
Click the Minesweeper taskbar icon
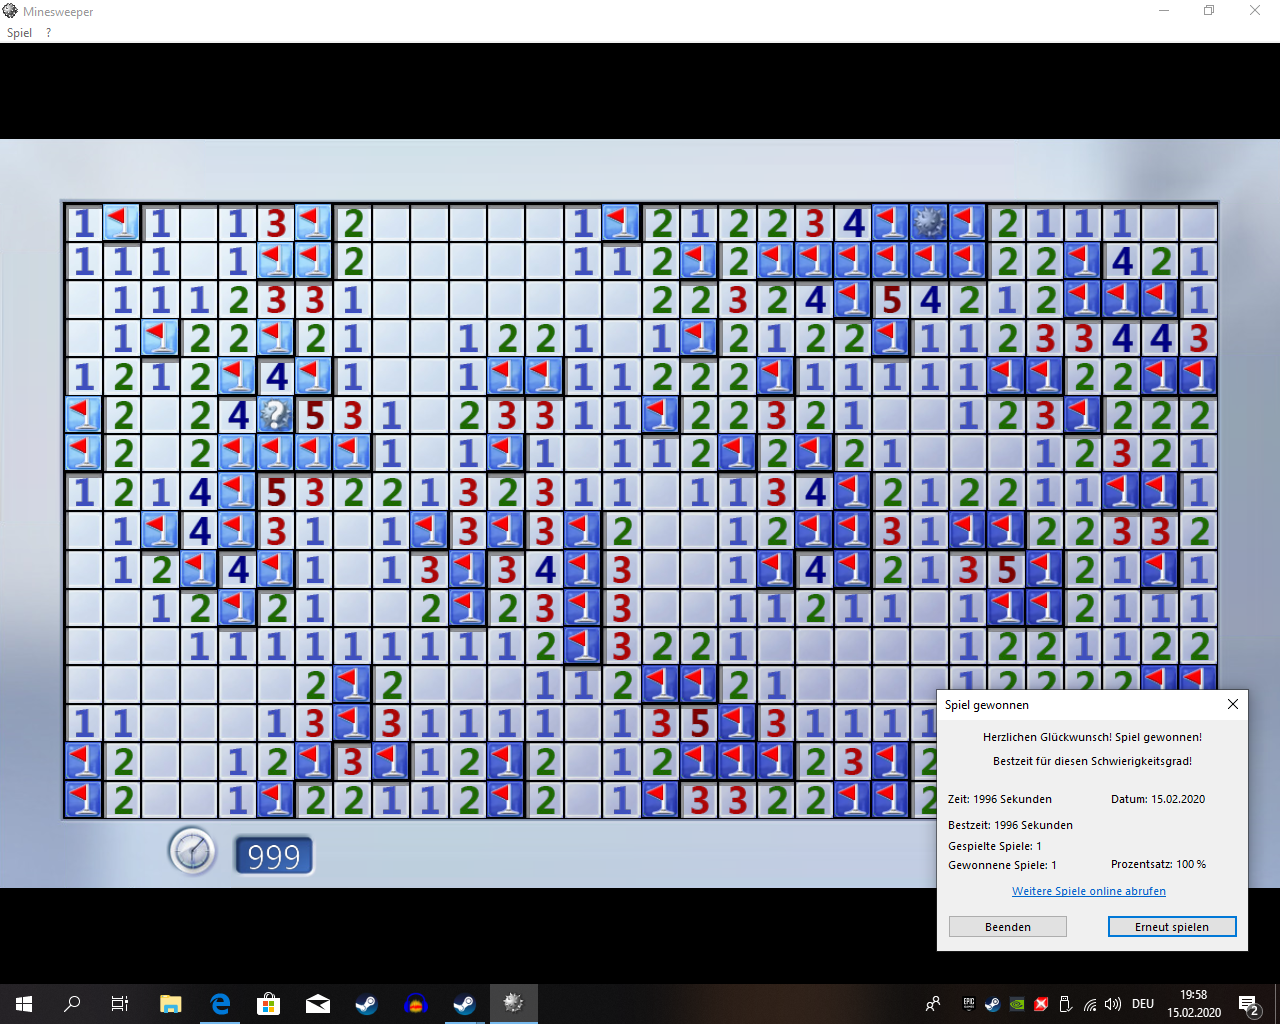[514, 1004]
